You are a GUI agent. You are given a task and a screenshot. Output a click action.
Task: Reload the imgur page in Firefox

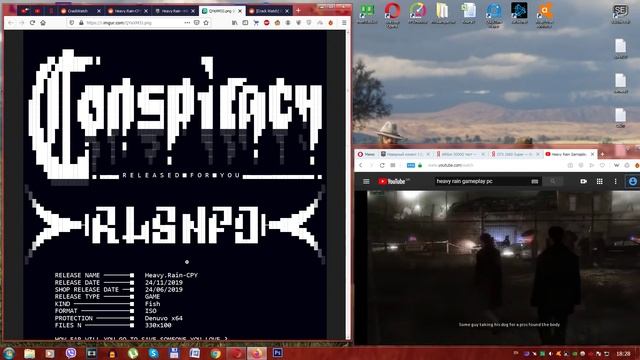tap(32, 23)
